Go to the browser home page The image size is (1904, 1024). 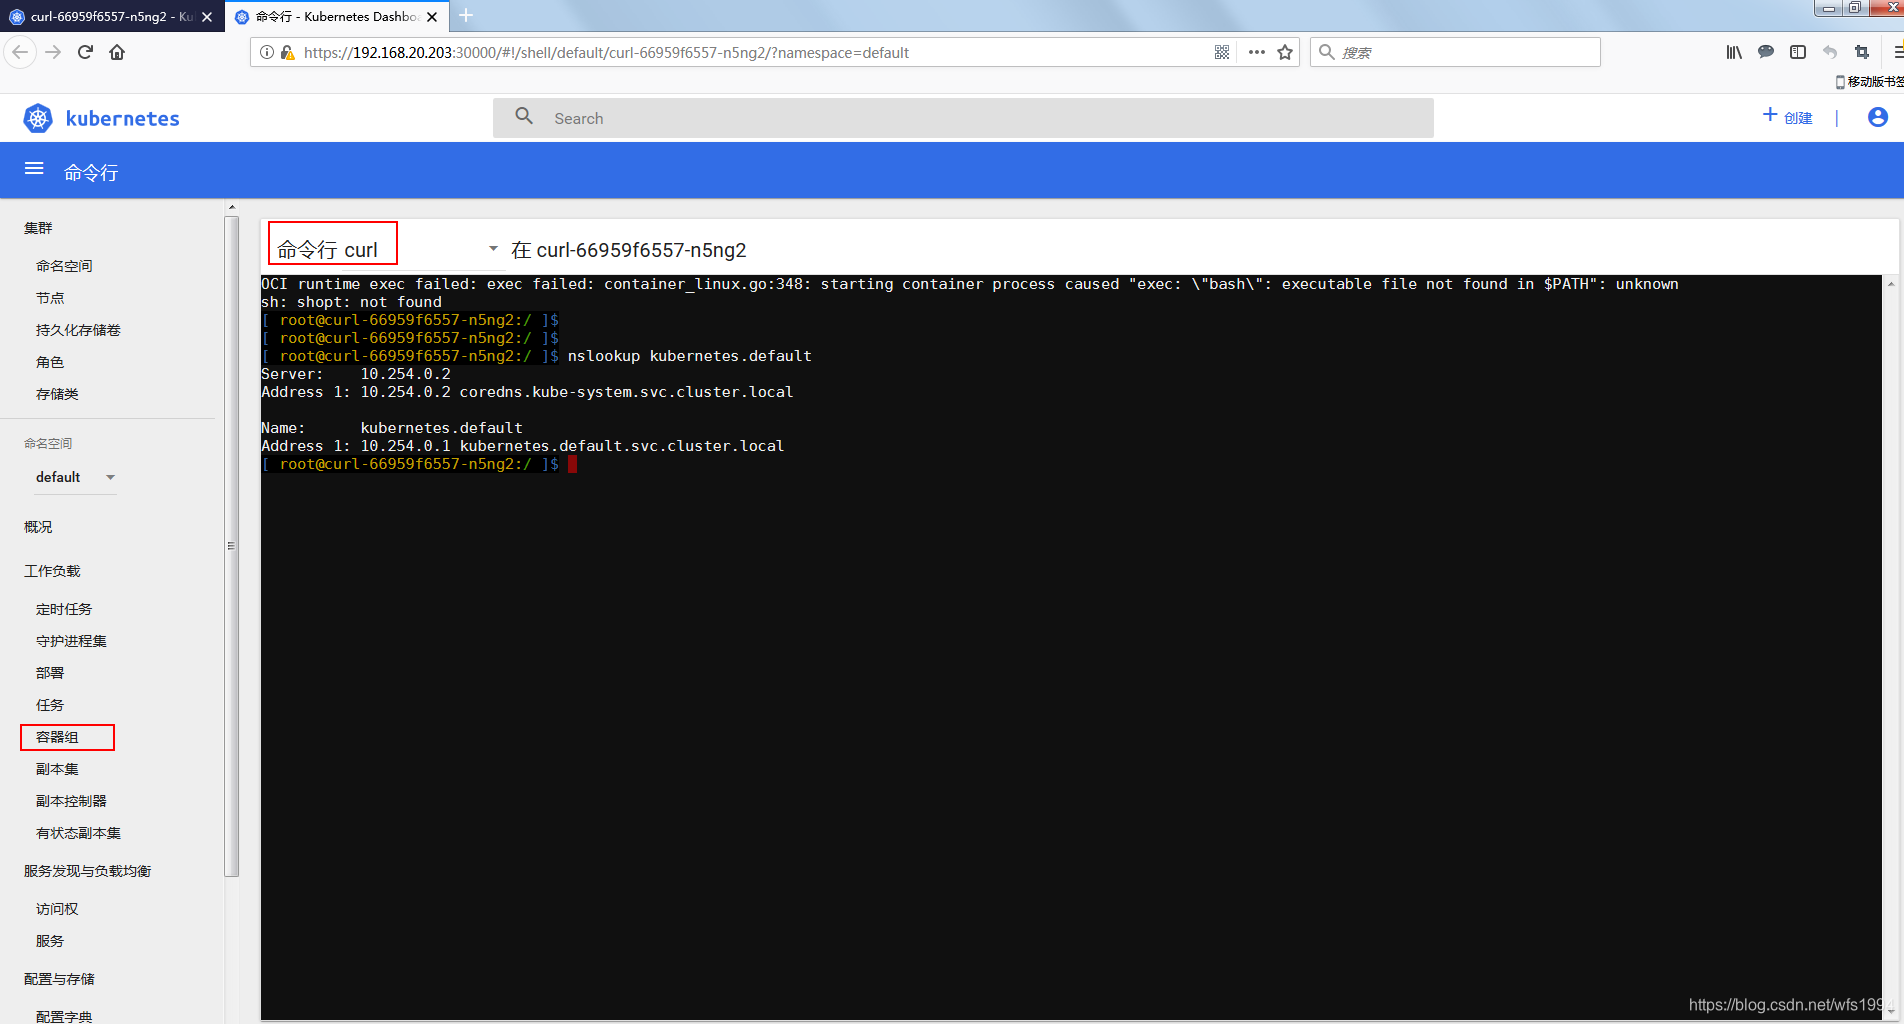click(117, 52)
